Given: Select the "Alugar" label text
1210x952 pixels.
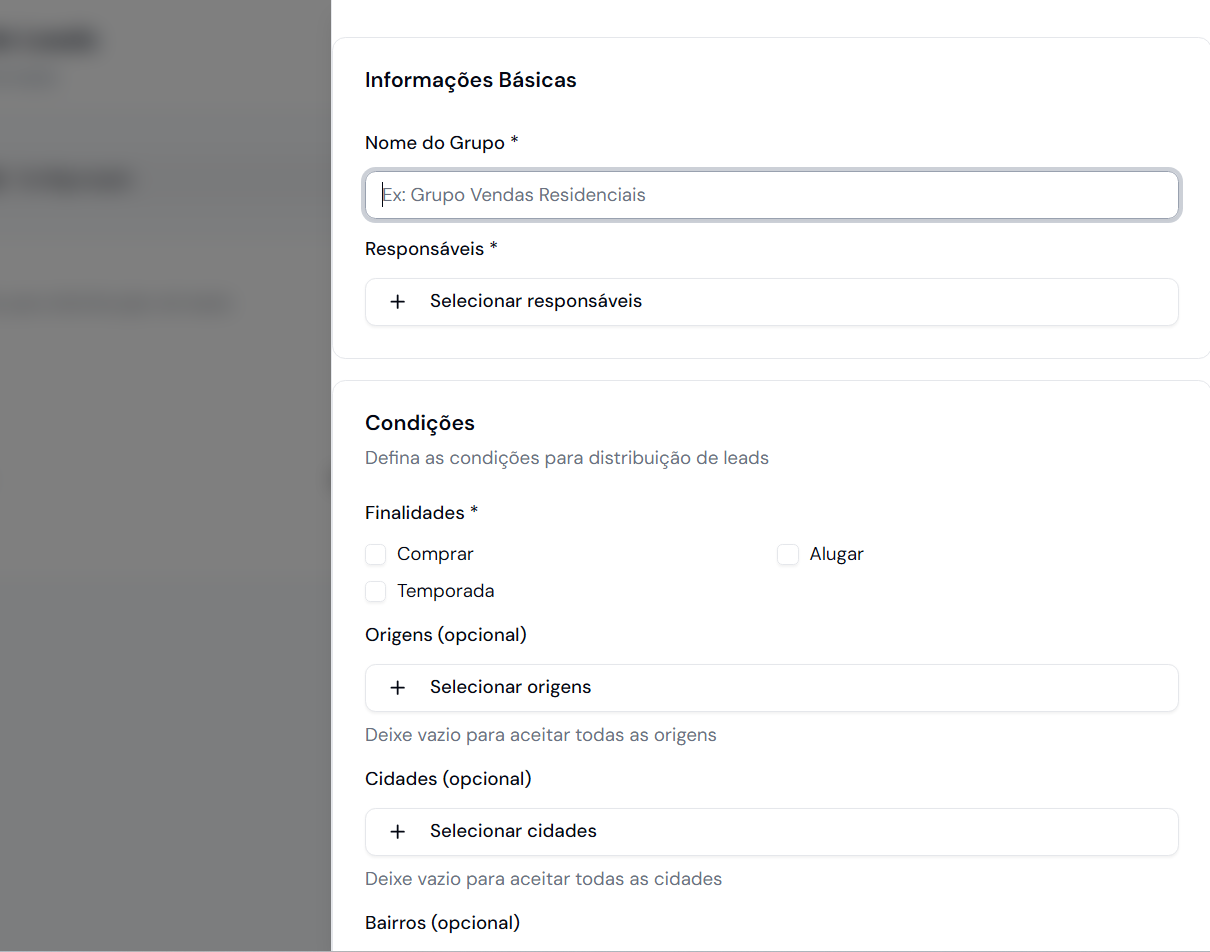Looking at the screenshot, I should pos(836,554).
